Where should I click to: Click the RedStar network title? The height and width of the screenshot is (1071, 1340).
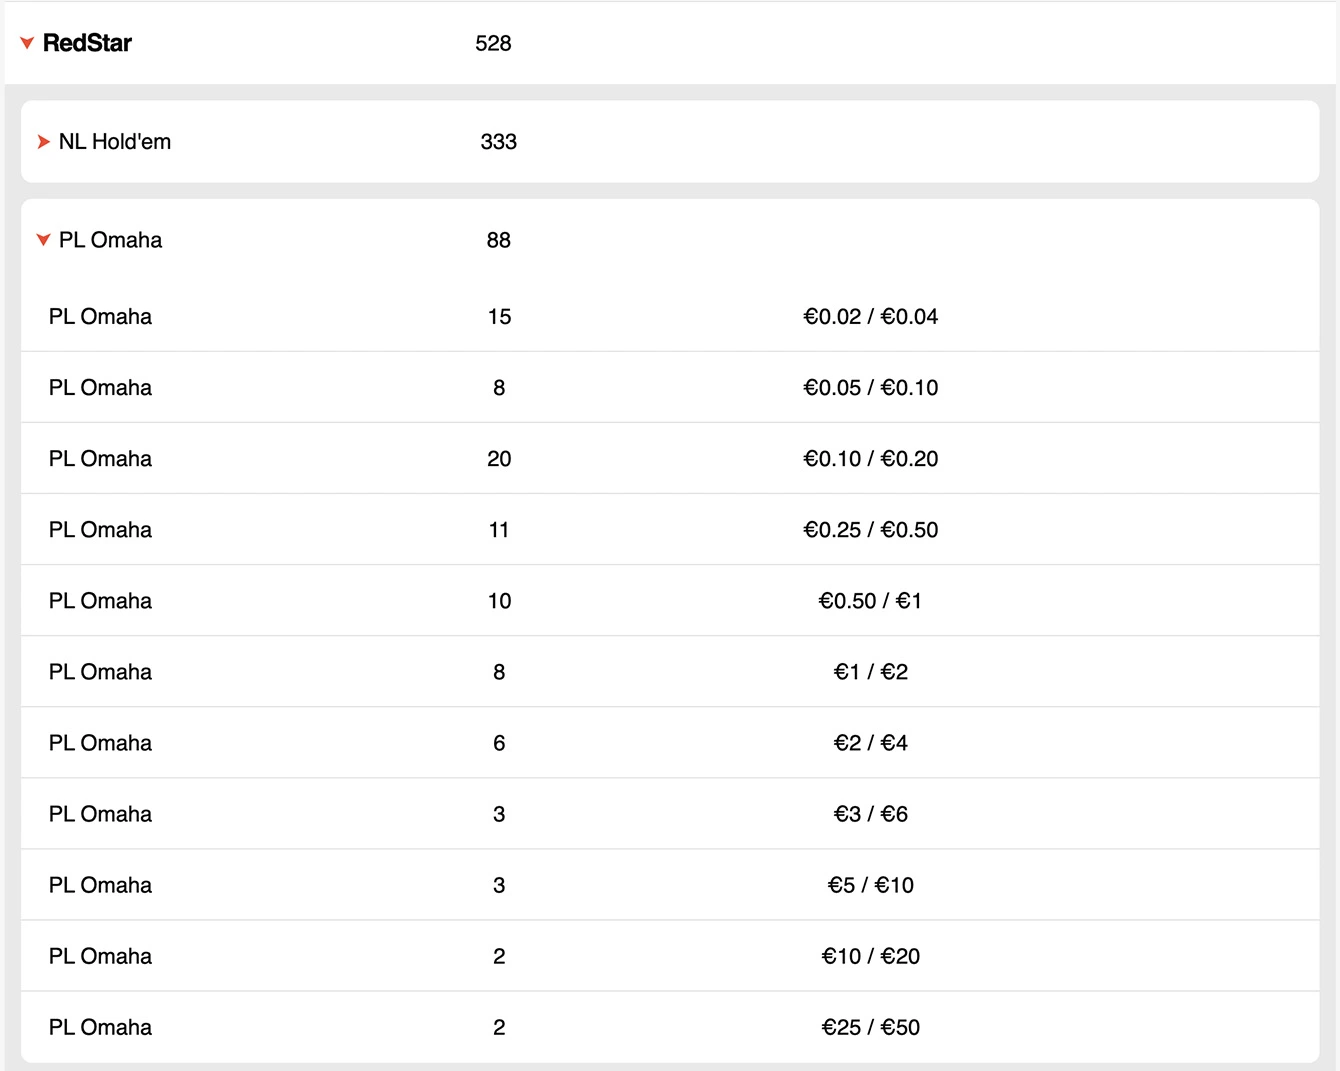(x=87, y=43)
